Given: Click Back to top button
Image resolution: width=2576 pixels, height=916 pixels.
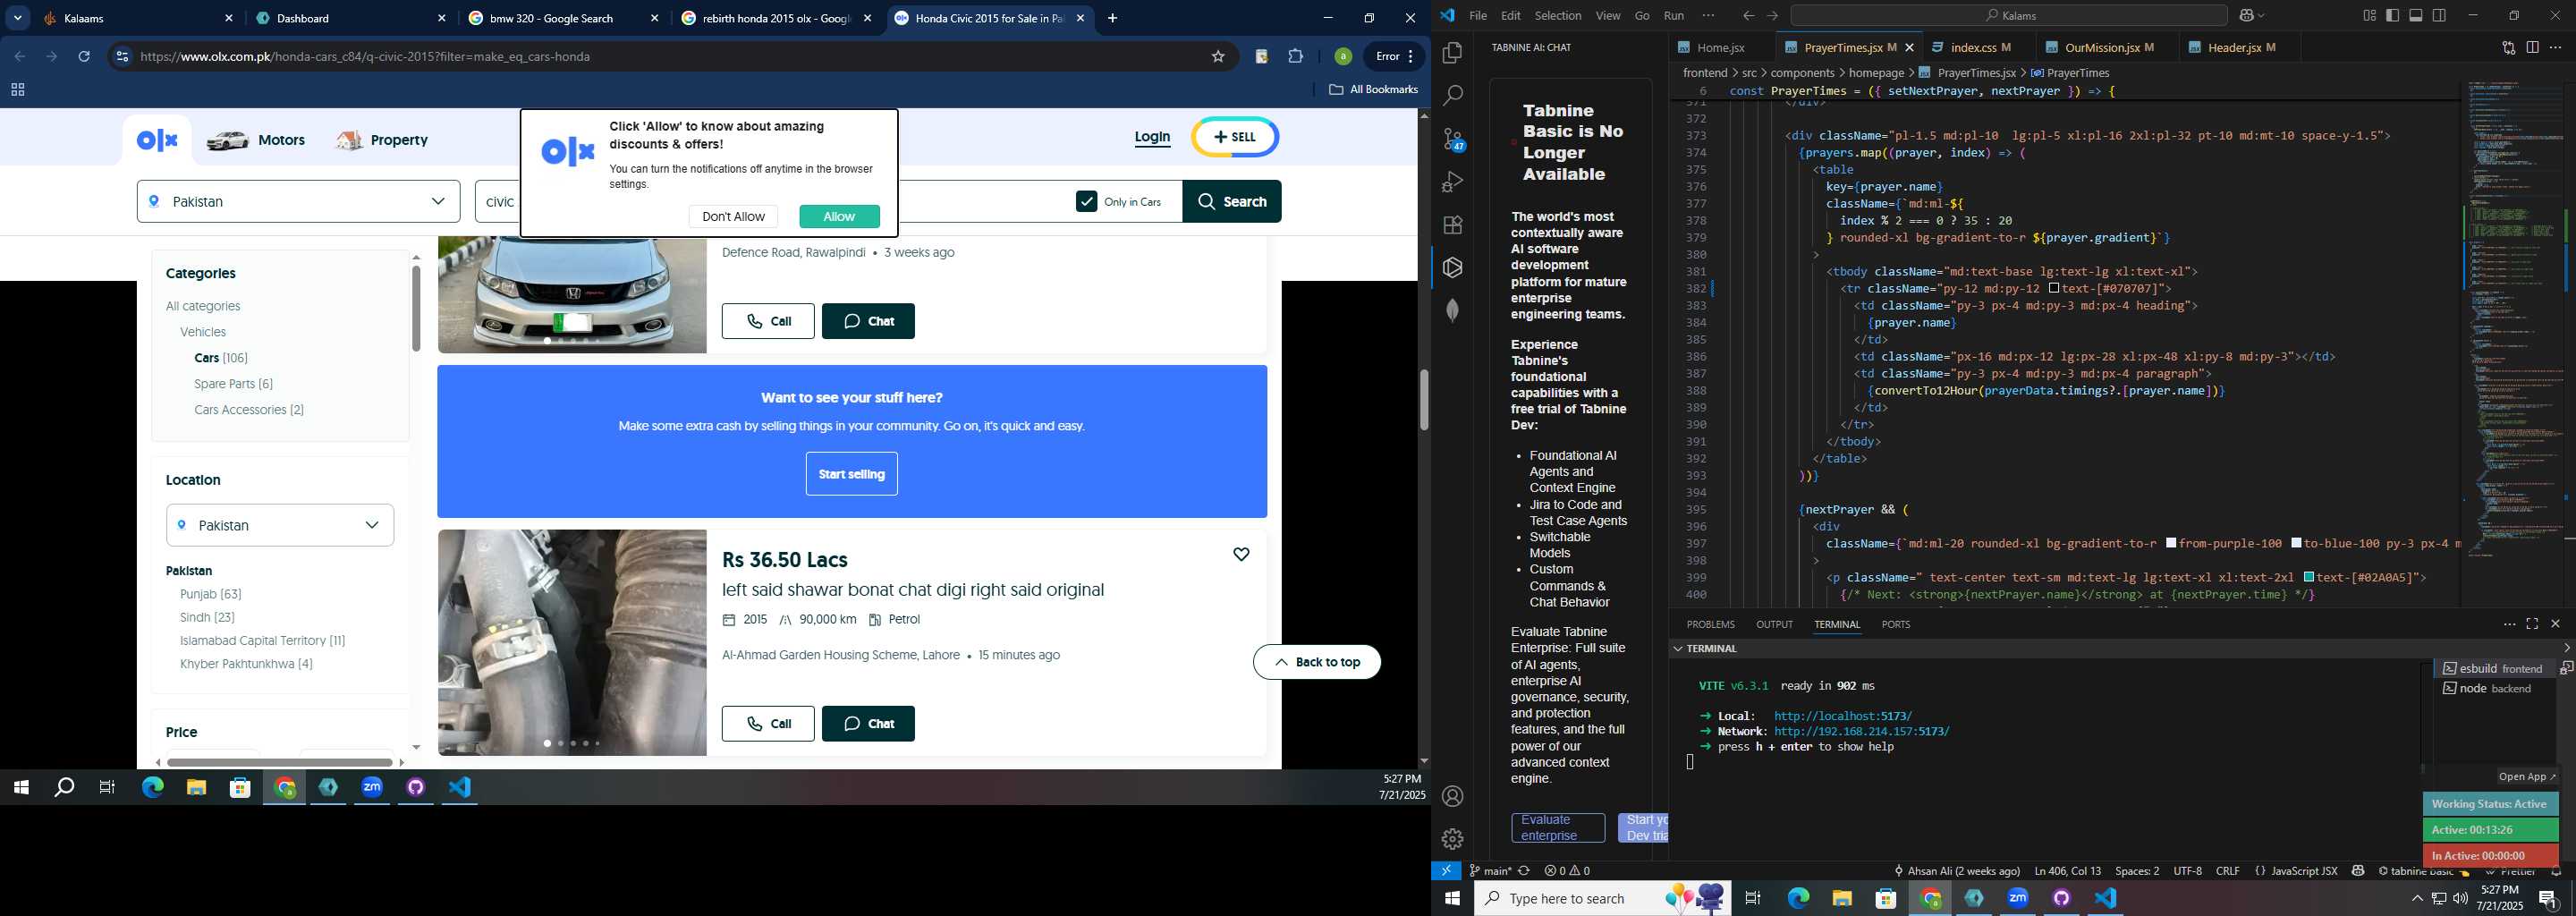Looking at the screenshot, I should (x=1317, y=662).
